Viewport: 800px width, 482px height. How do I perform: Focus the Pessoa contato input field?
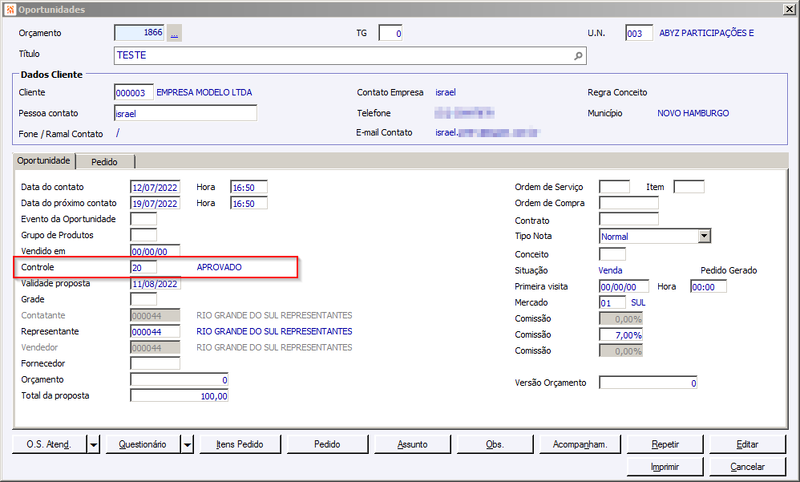point(185,113)
